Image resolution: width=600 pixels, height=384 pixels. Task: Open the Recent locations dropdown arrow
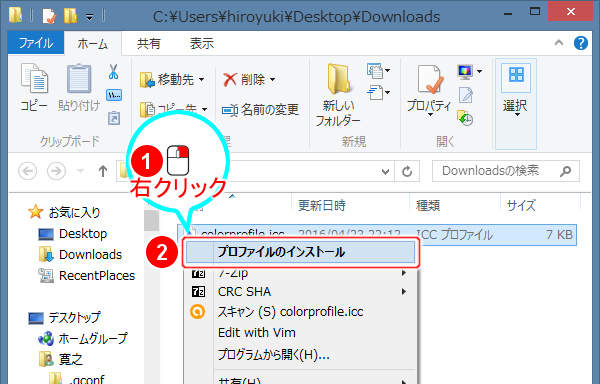(x=80, y=171)
